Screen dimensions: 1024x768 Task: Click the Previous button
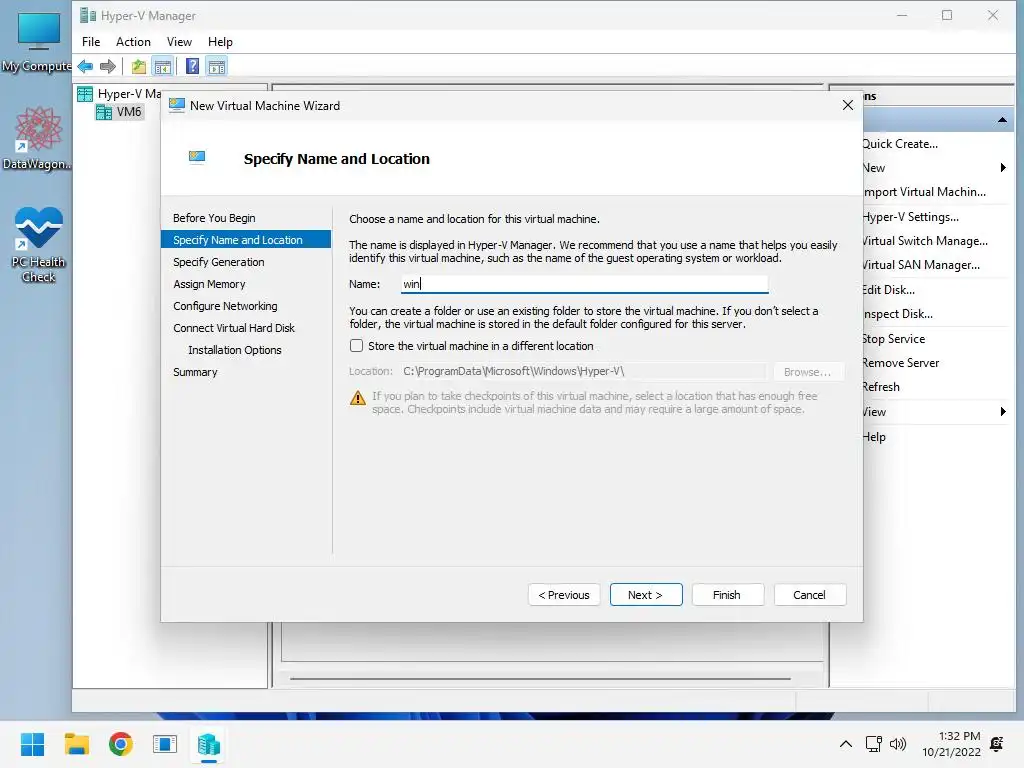(x=564, y=595)
